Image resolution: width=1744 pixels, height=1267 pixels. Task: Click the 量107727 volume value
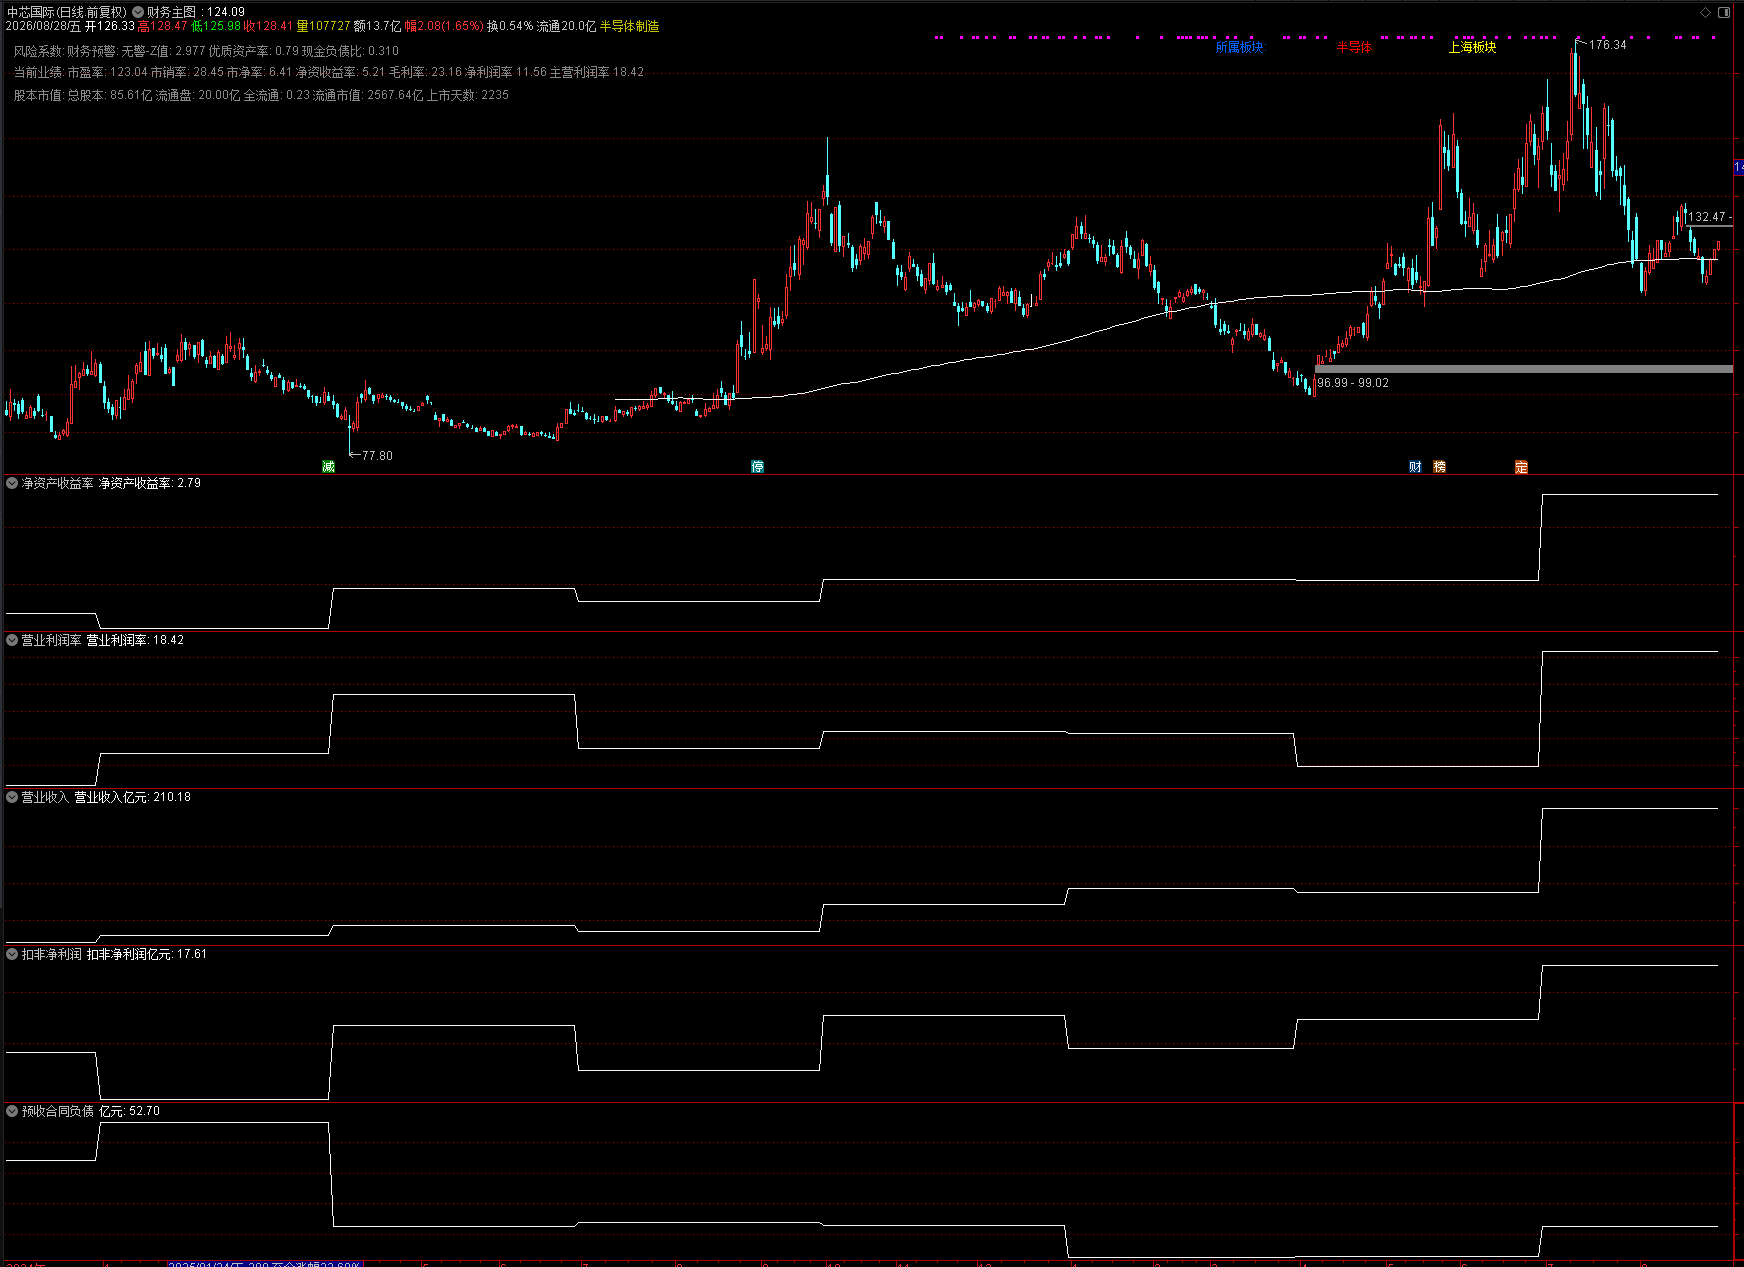tap(324, 26)
